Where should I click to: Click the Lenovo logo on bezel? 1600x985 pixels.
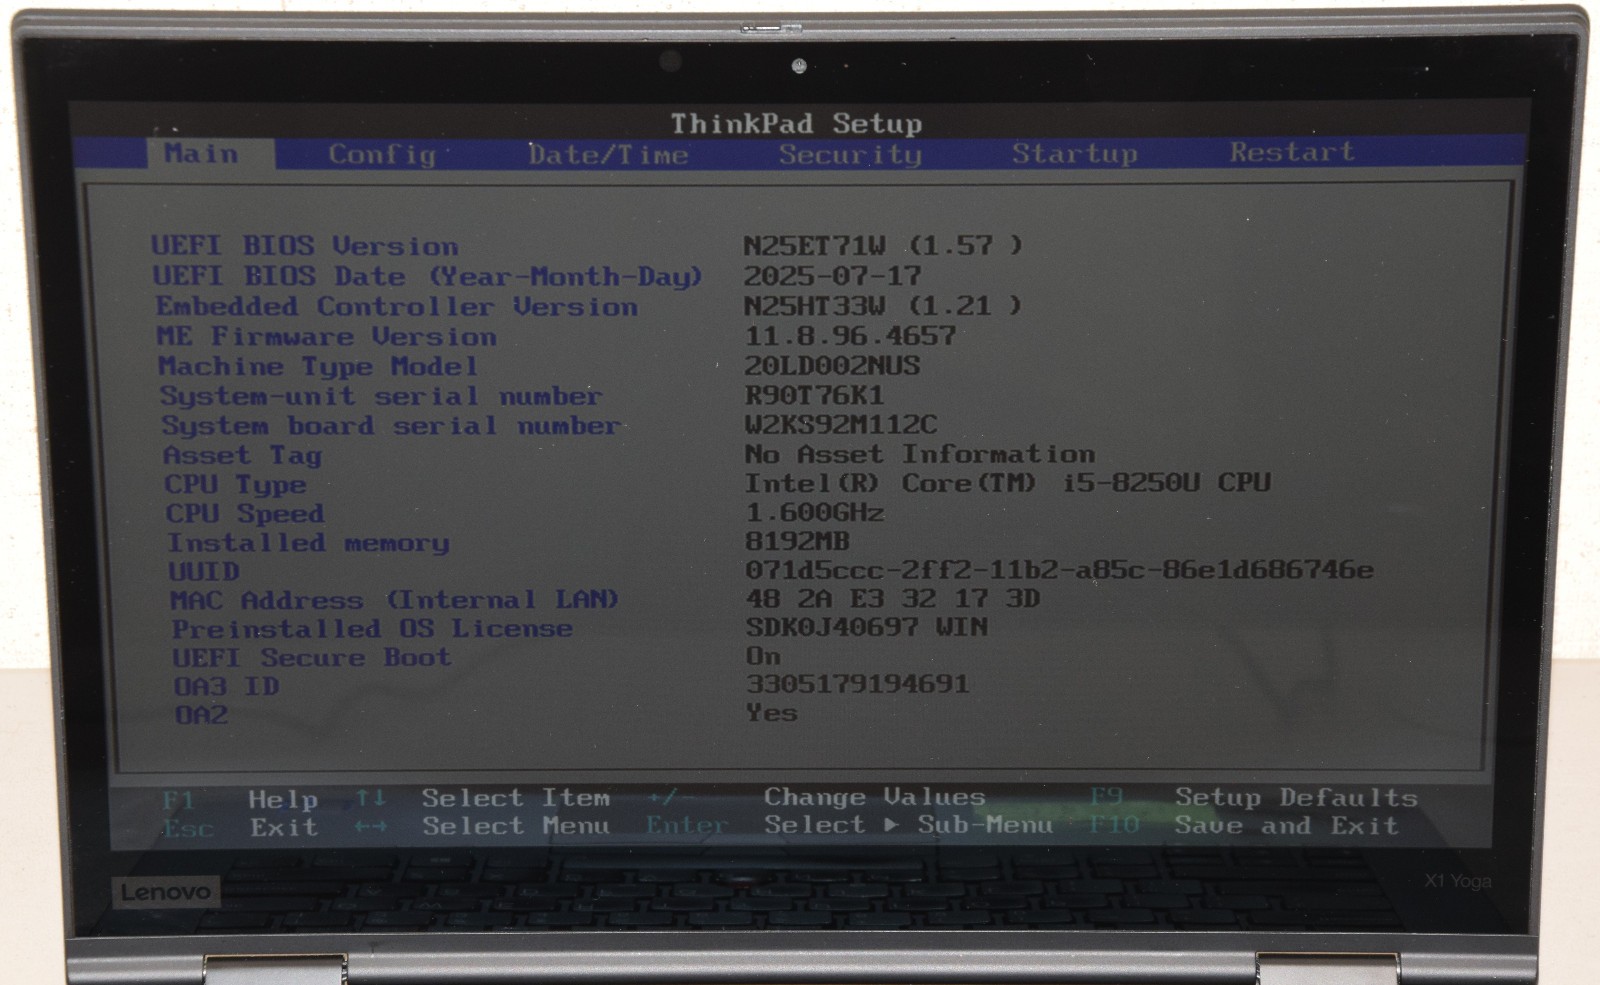click(165, 892)
